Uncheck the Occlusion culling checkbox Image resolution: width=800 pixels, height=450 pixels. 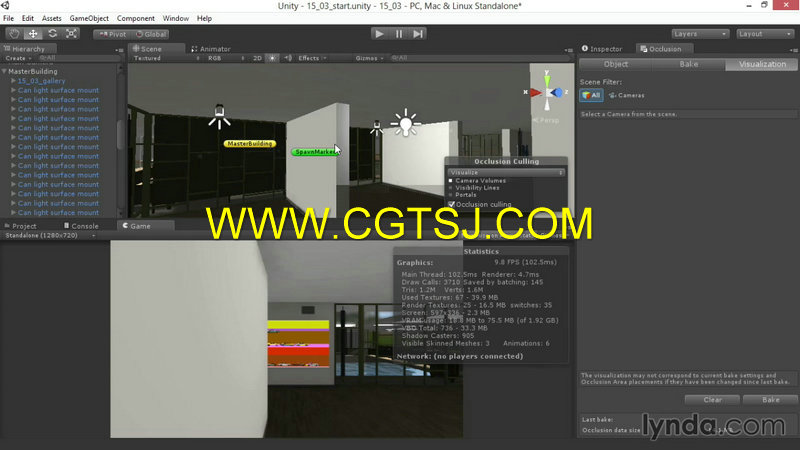click(x=452, y=204)
